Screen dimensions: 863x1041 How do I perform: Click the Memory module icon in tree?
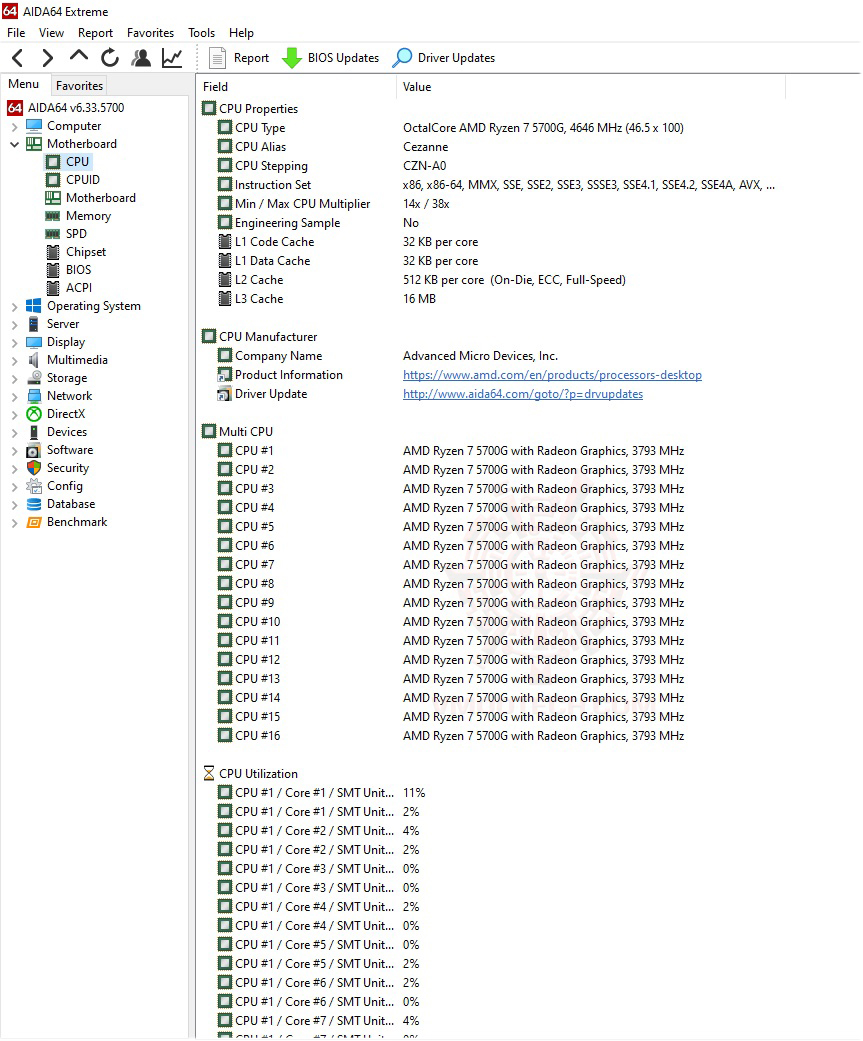[53, 216]
